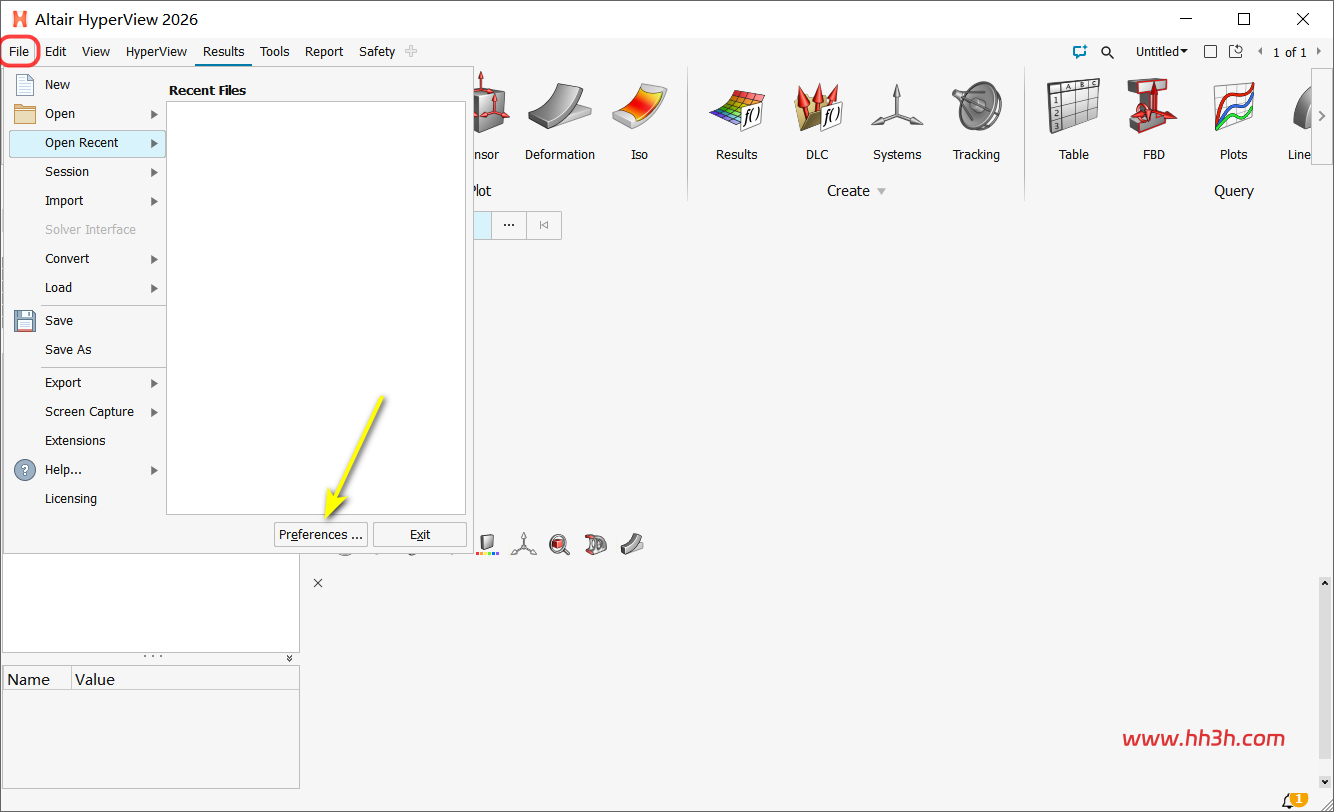Image resolution: width=1334 pixels, height=812 pixels.
Task: Expand the Untitled page dropdown
Action: point(1161,52)
